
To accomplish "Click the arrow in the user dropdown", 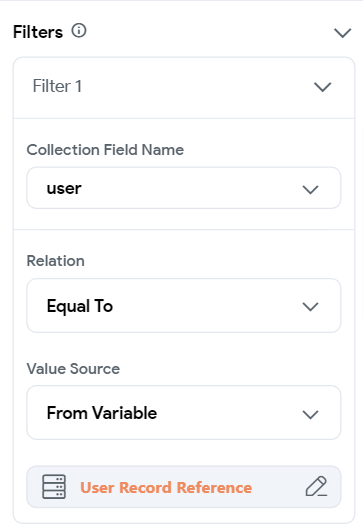I will [310, 189].
